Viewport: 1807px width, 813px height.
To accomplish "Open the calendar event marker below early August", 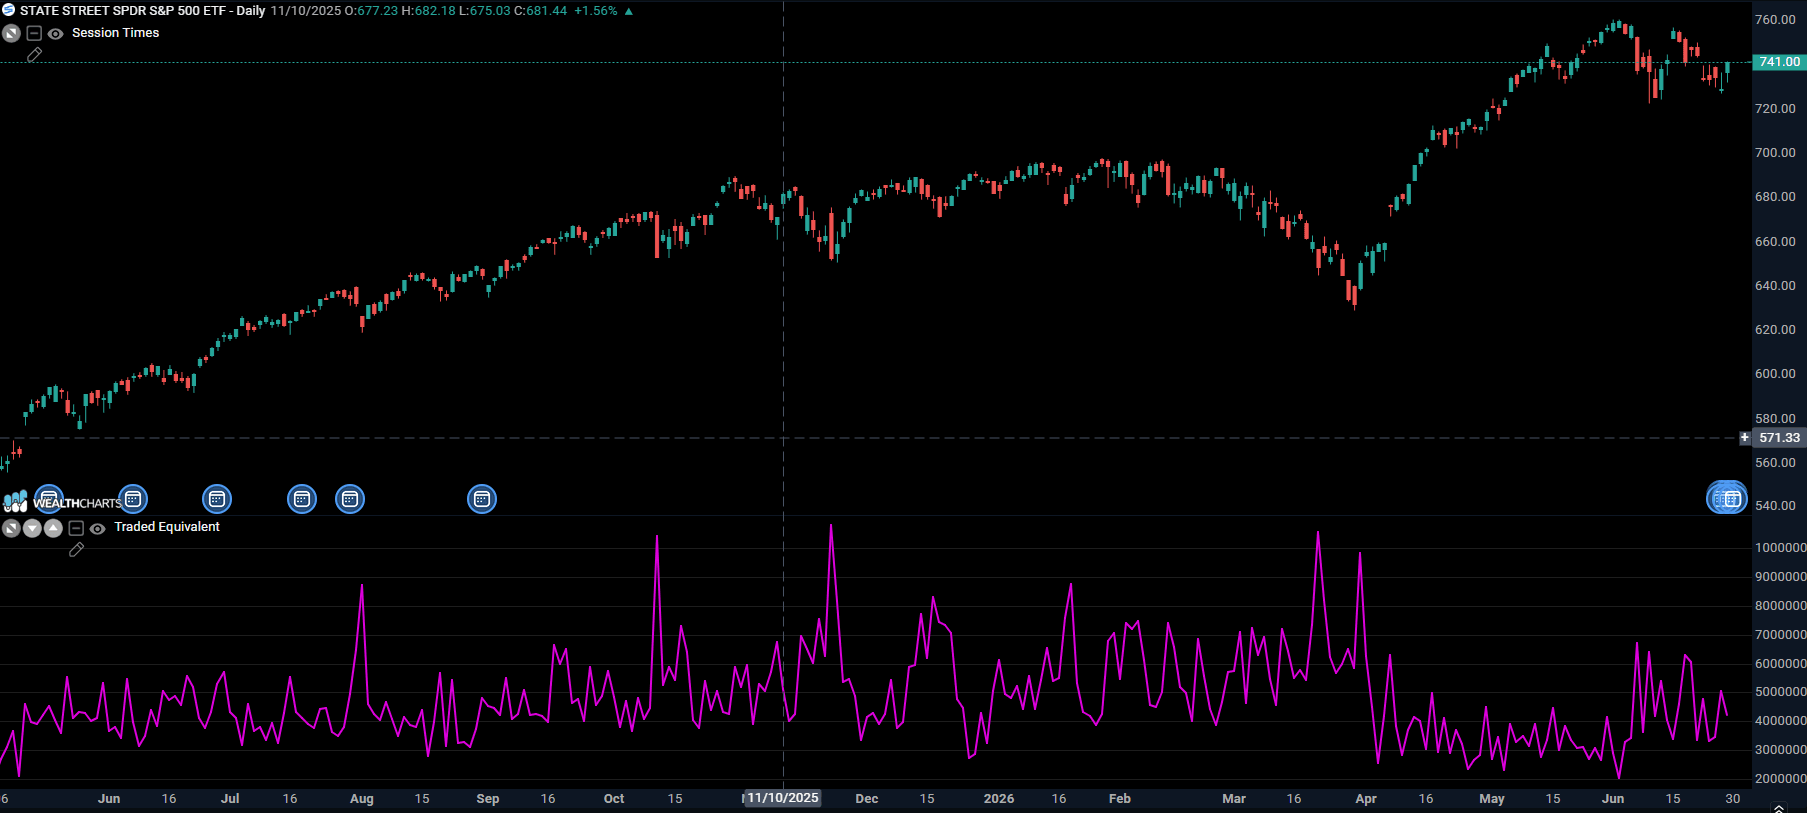I will pyautogui.click(x=350, y=499).
